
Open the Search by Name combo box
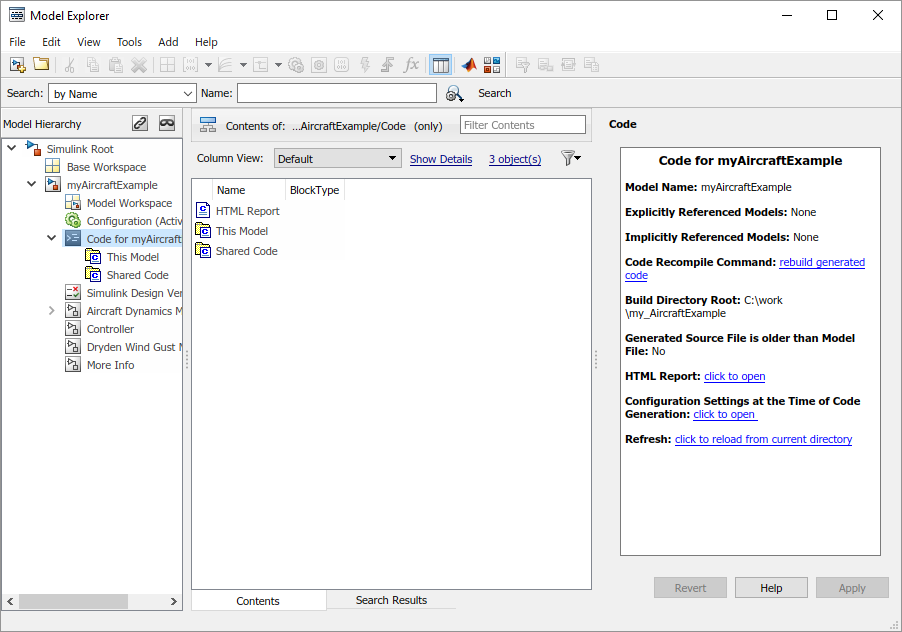click(x=122, y=94)
